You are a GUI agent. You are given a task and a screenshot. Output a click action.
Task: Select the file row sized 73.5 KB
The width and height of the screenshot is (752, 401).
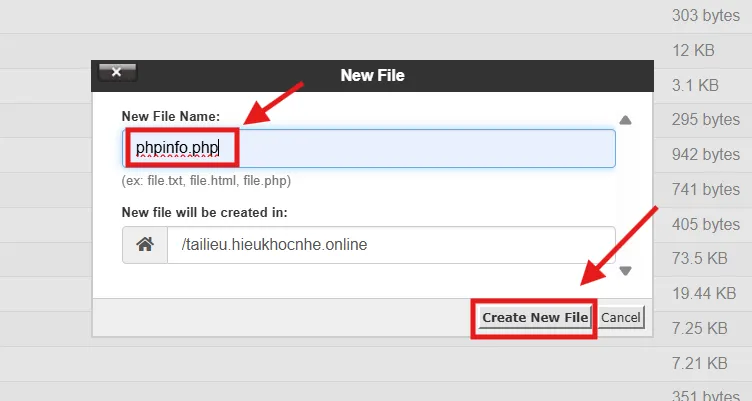point(705,258)
